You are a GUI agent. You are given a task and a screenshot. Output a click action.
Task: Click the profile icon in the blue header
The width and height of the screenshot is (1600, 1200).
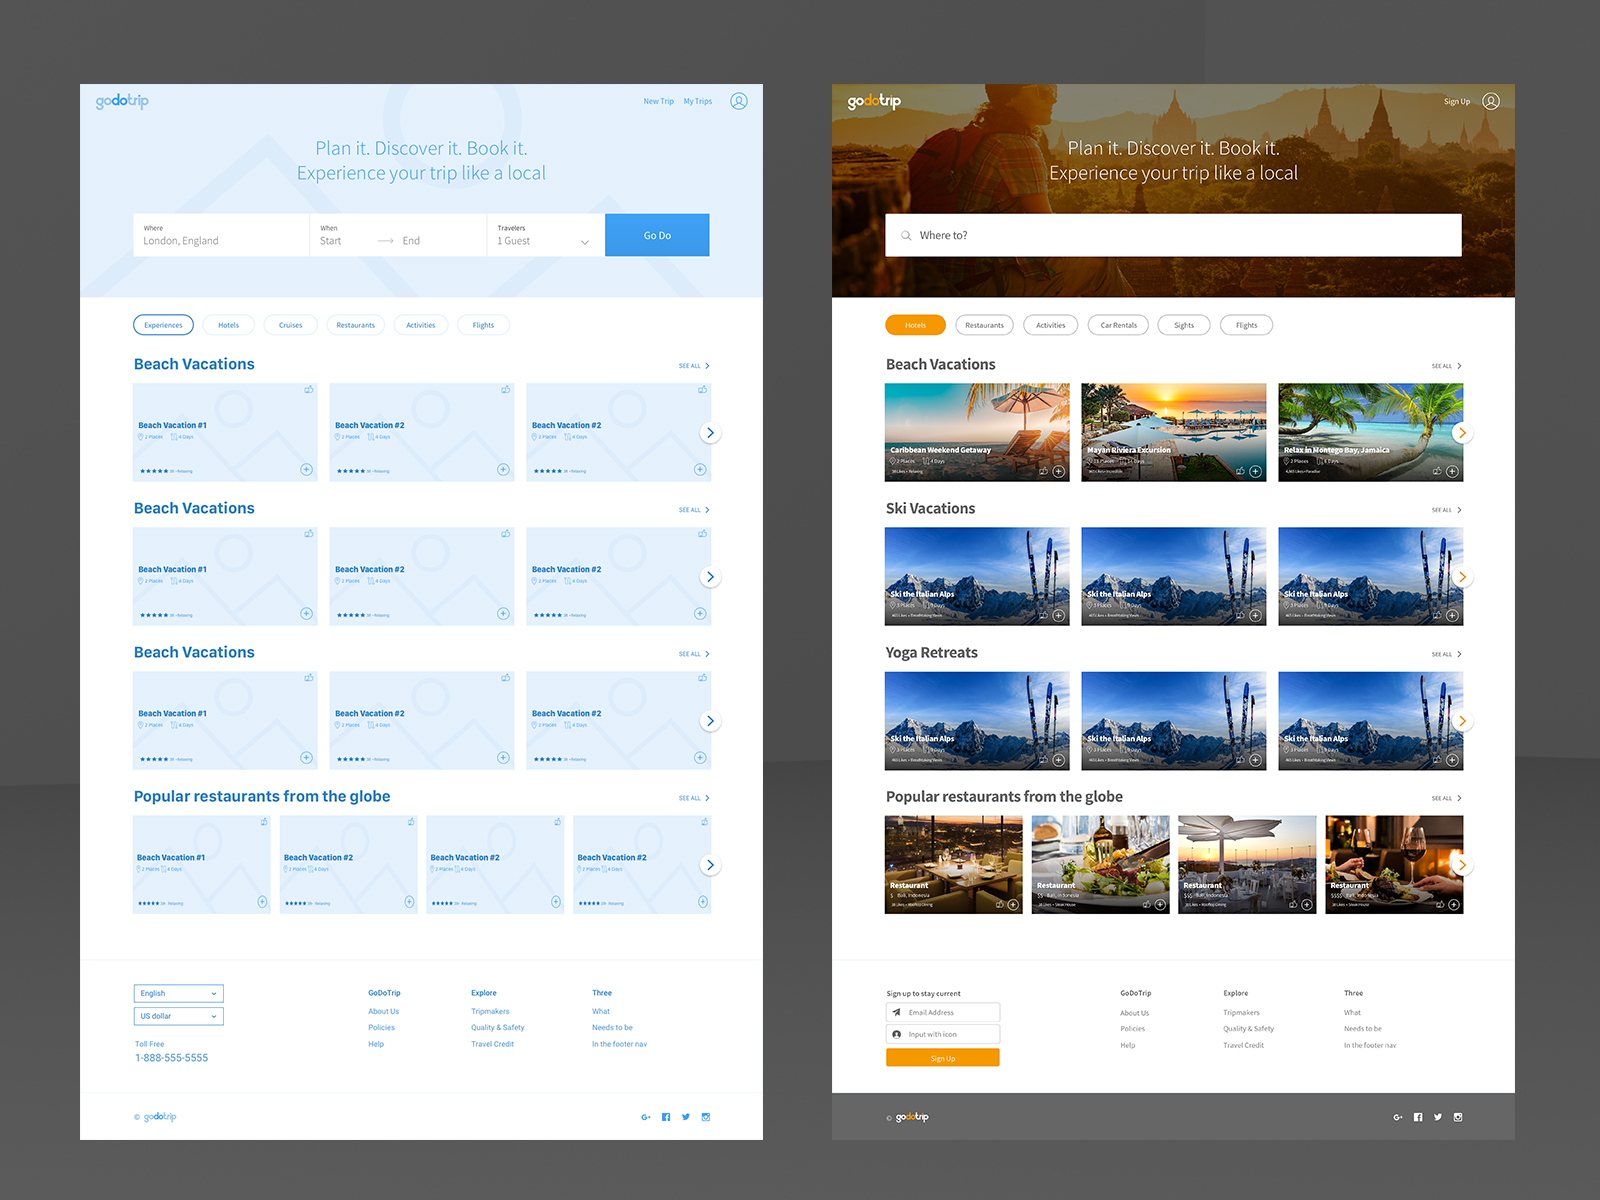(x=738, y=101)
